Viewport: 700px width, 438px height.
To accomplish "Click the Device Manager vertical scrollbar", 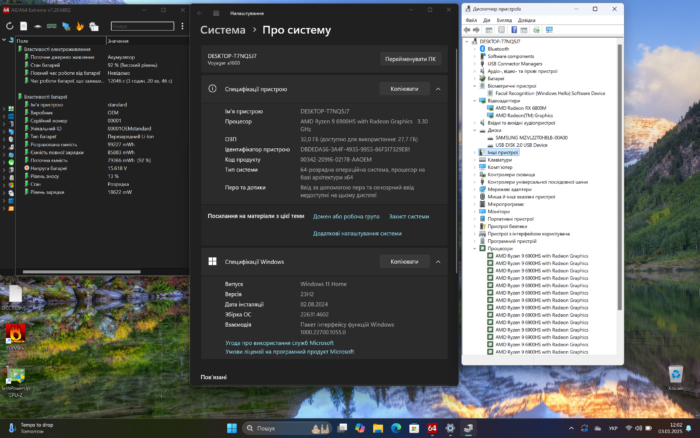I will (x=620, y=177).
